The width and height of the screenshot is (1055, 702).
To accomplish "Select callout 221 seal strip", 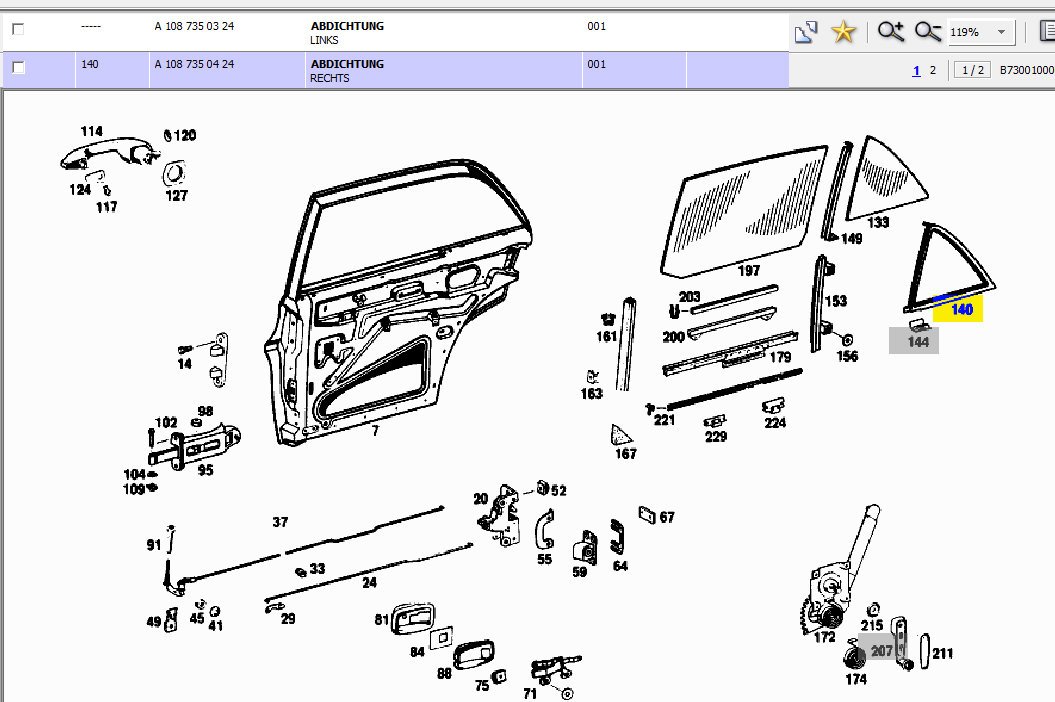I will [664, 420].
